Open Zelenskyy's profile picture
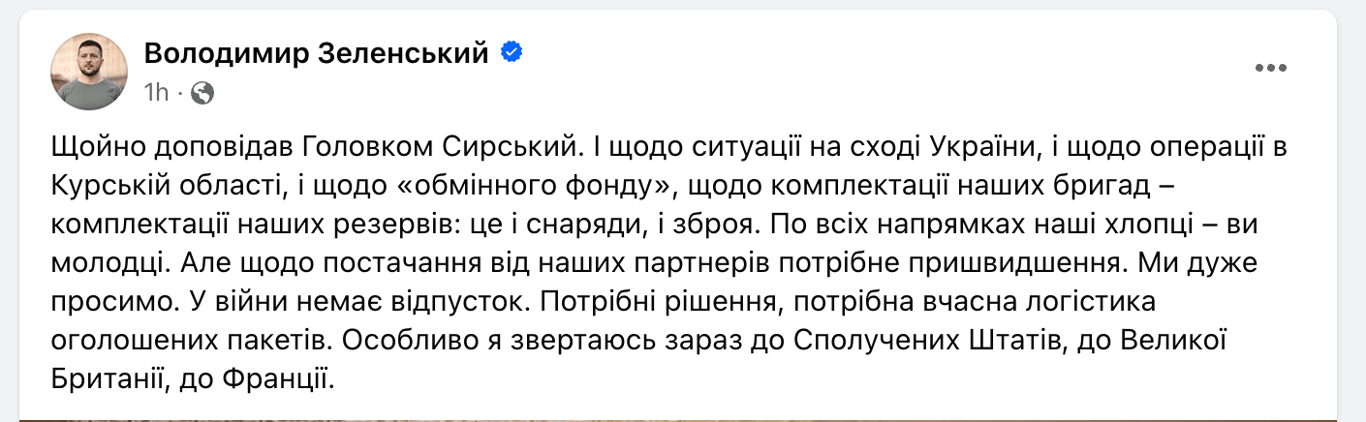Viewport: 1366px width, 422px height. point(89,71)
